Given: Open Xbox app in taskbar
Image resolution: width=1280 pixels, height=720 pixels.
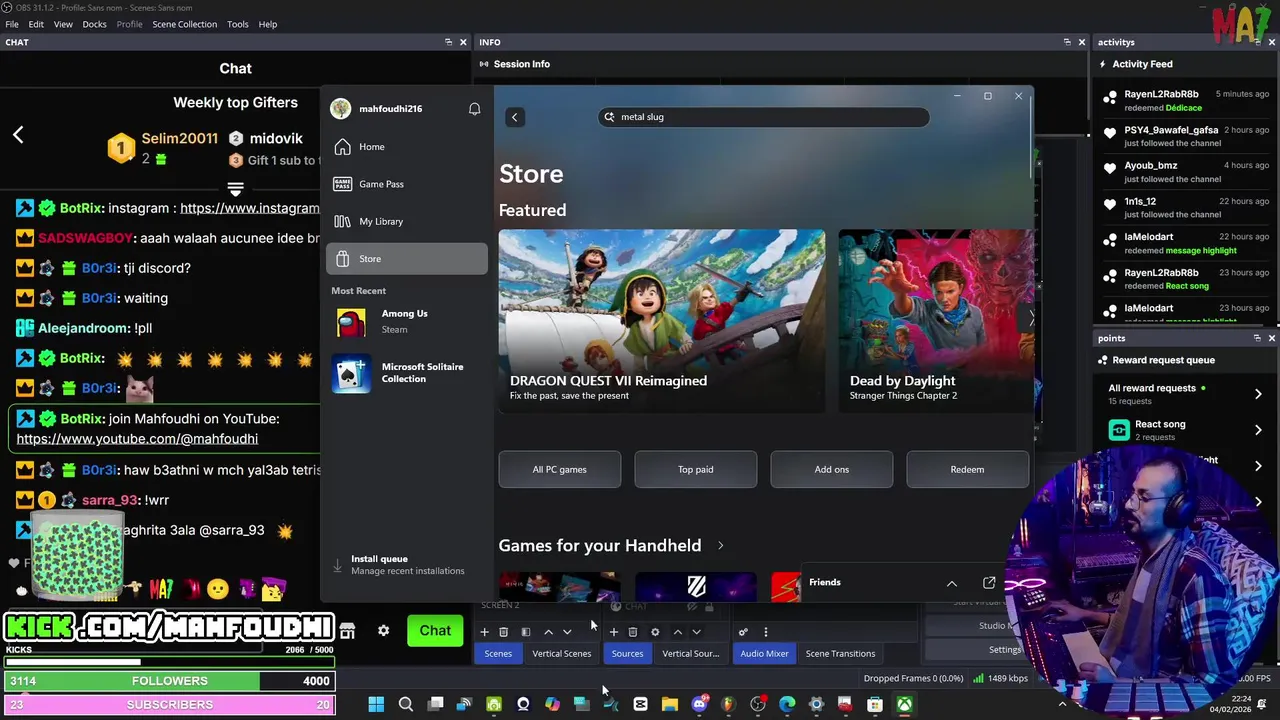Looking at the screenshot, I should point(904,704).
